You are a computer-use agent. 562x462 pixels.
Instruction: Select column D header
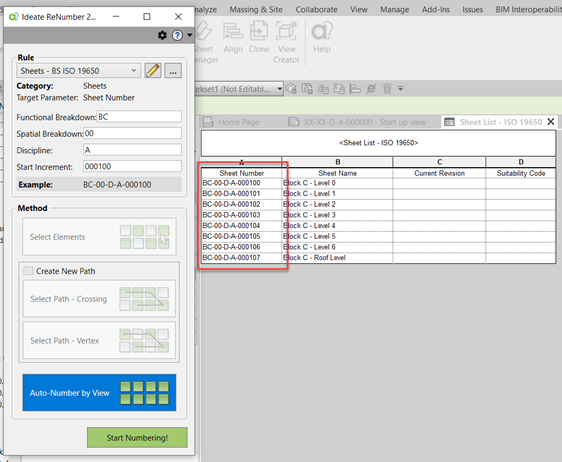coord(521,162)
